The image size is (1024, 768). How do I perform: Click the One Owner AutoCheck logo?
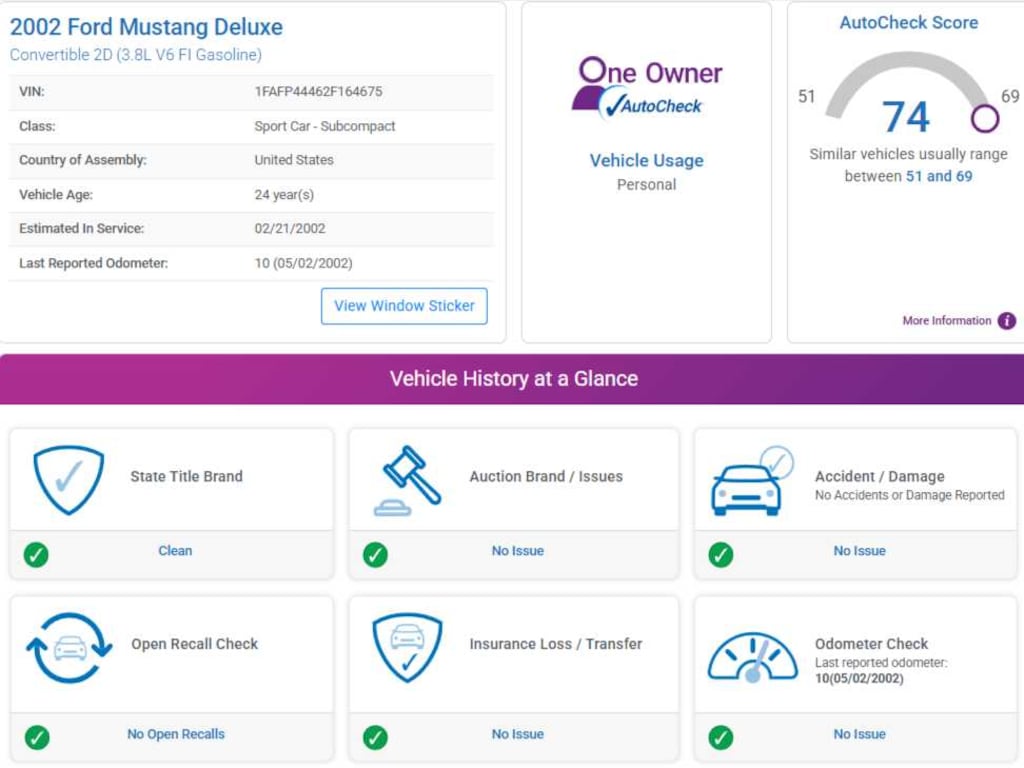[x=646, y=88]
